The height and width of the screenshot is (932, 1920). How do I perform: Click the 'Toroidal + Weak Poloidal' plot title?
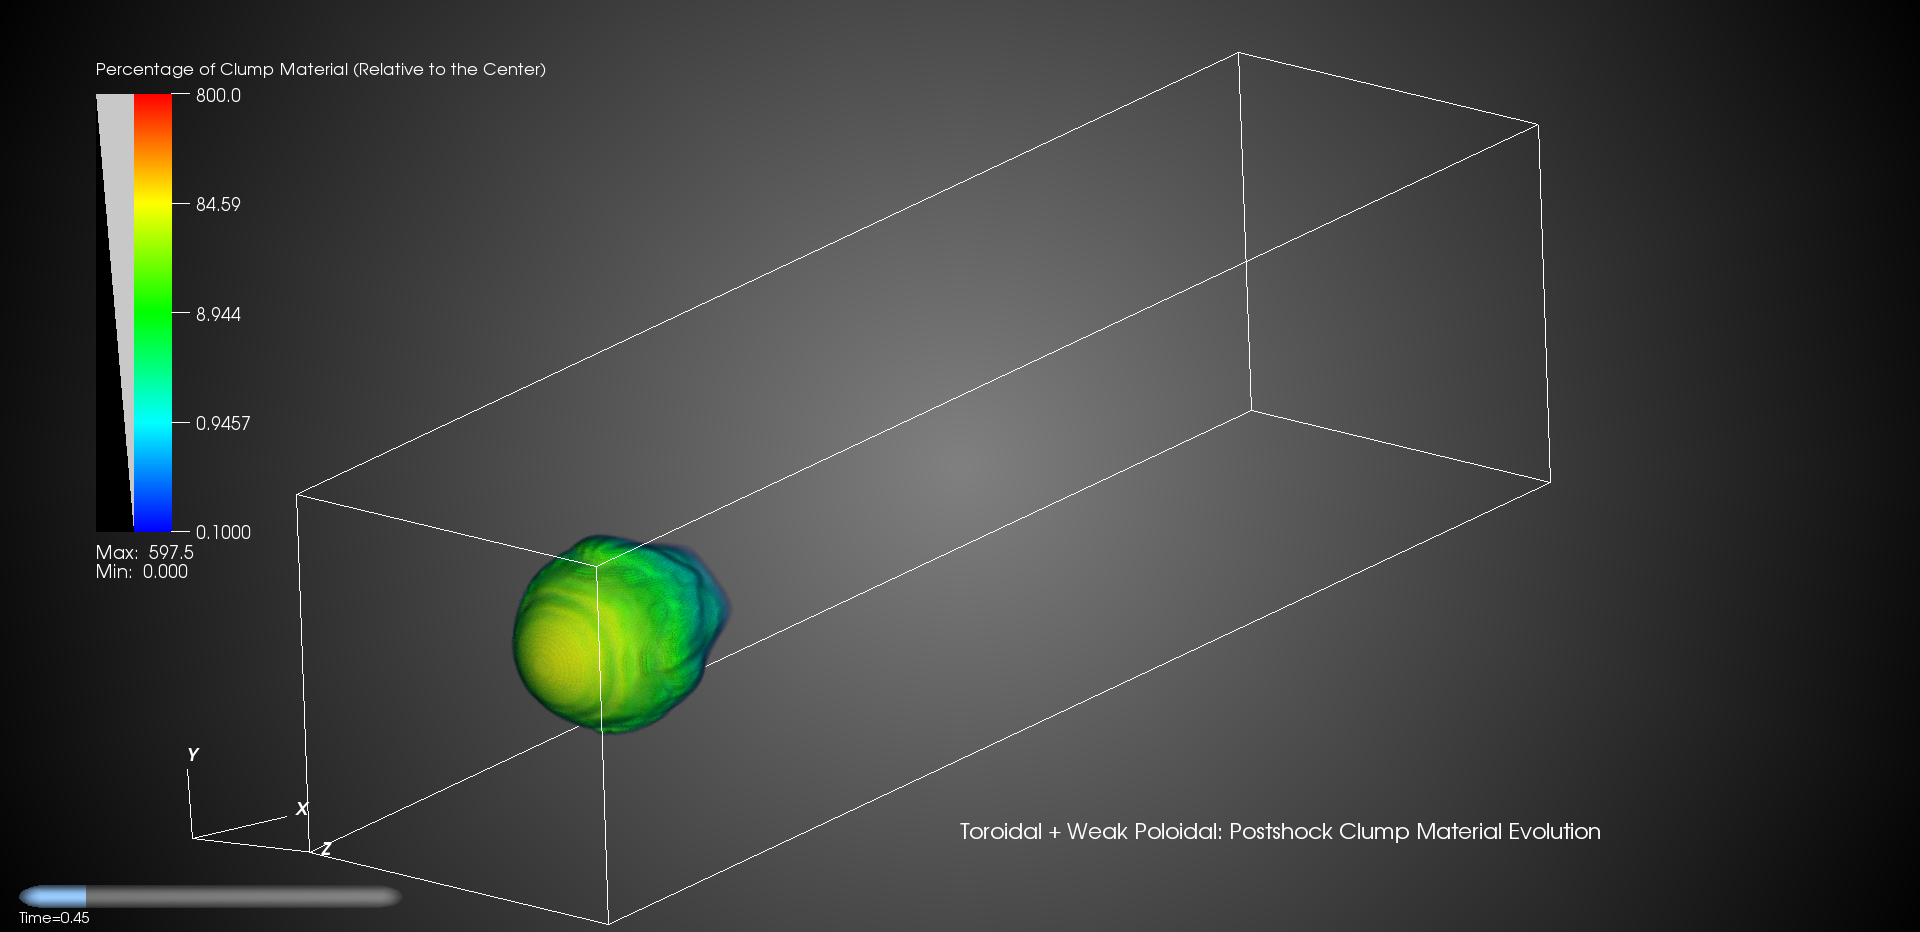(x=1280, y=831)
